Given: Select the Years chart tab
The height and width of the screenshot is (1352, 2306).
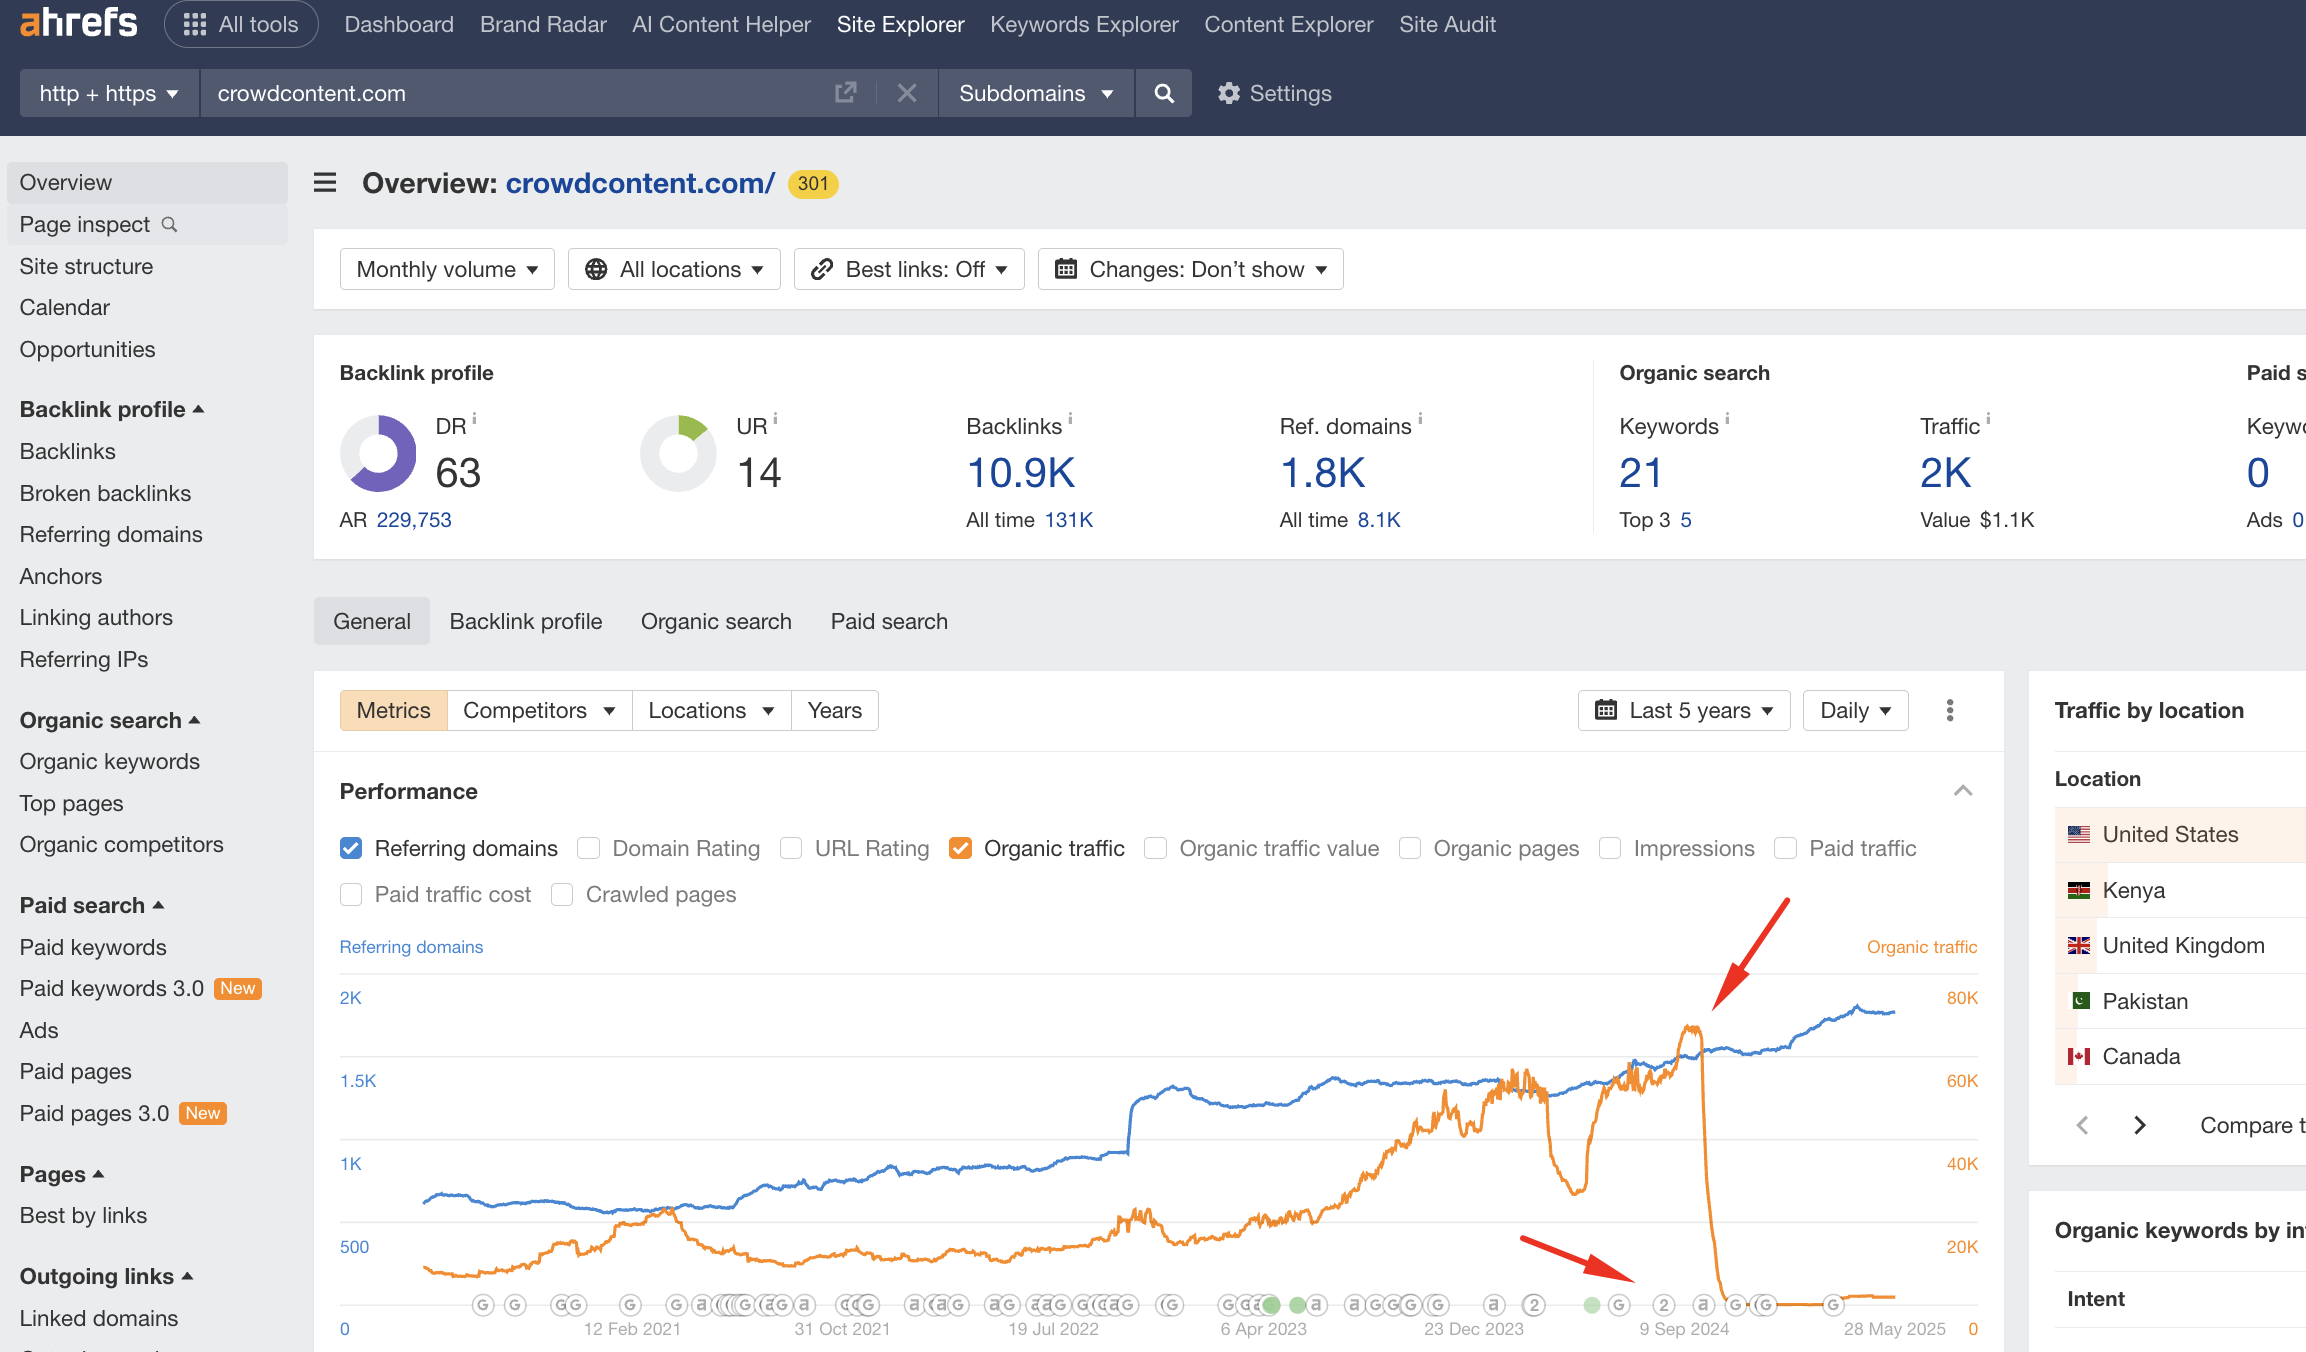Looking at the screenshot, I should pyautogui.click(x=835, y=710).
